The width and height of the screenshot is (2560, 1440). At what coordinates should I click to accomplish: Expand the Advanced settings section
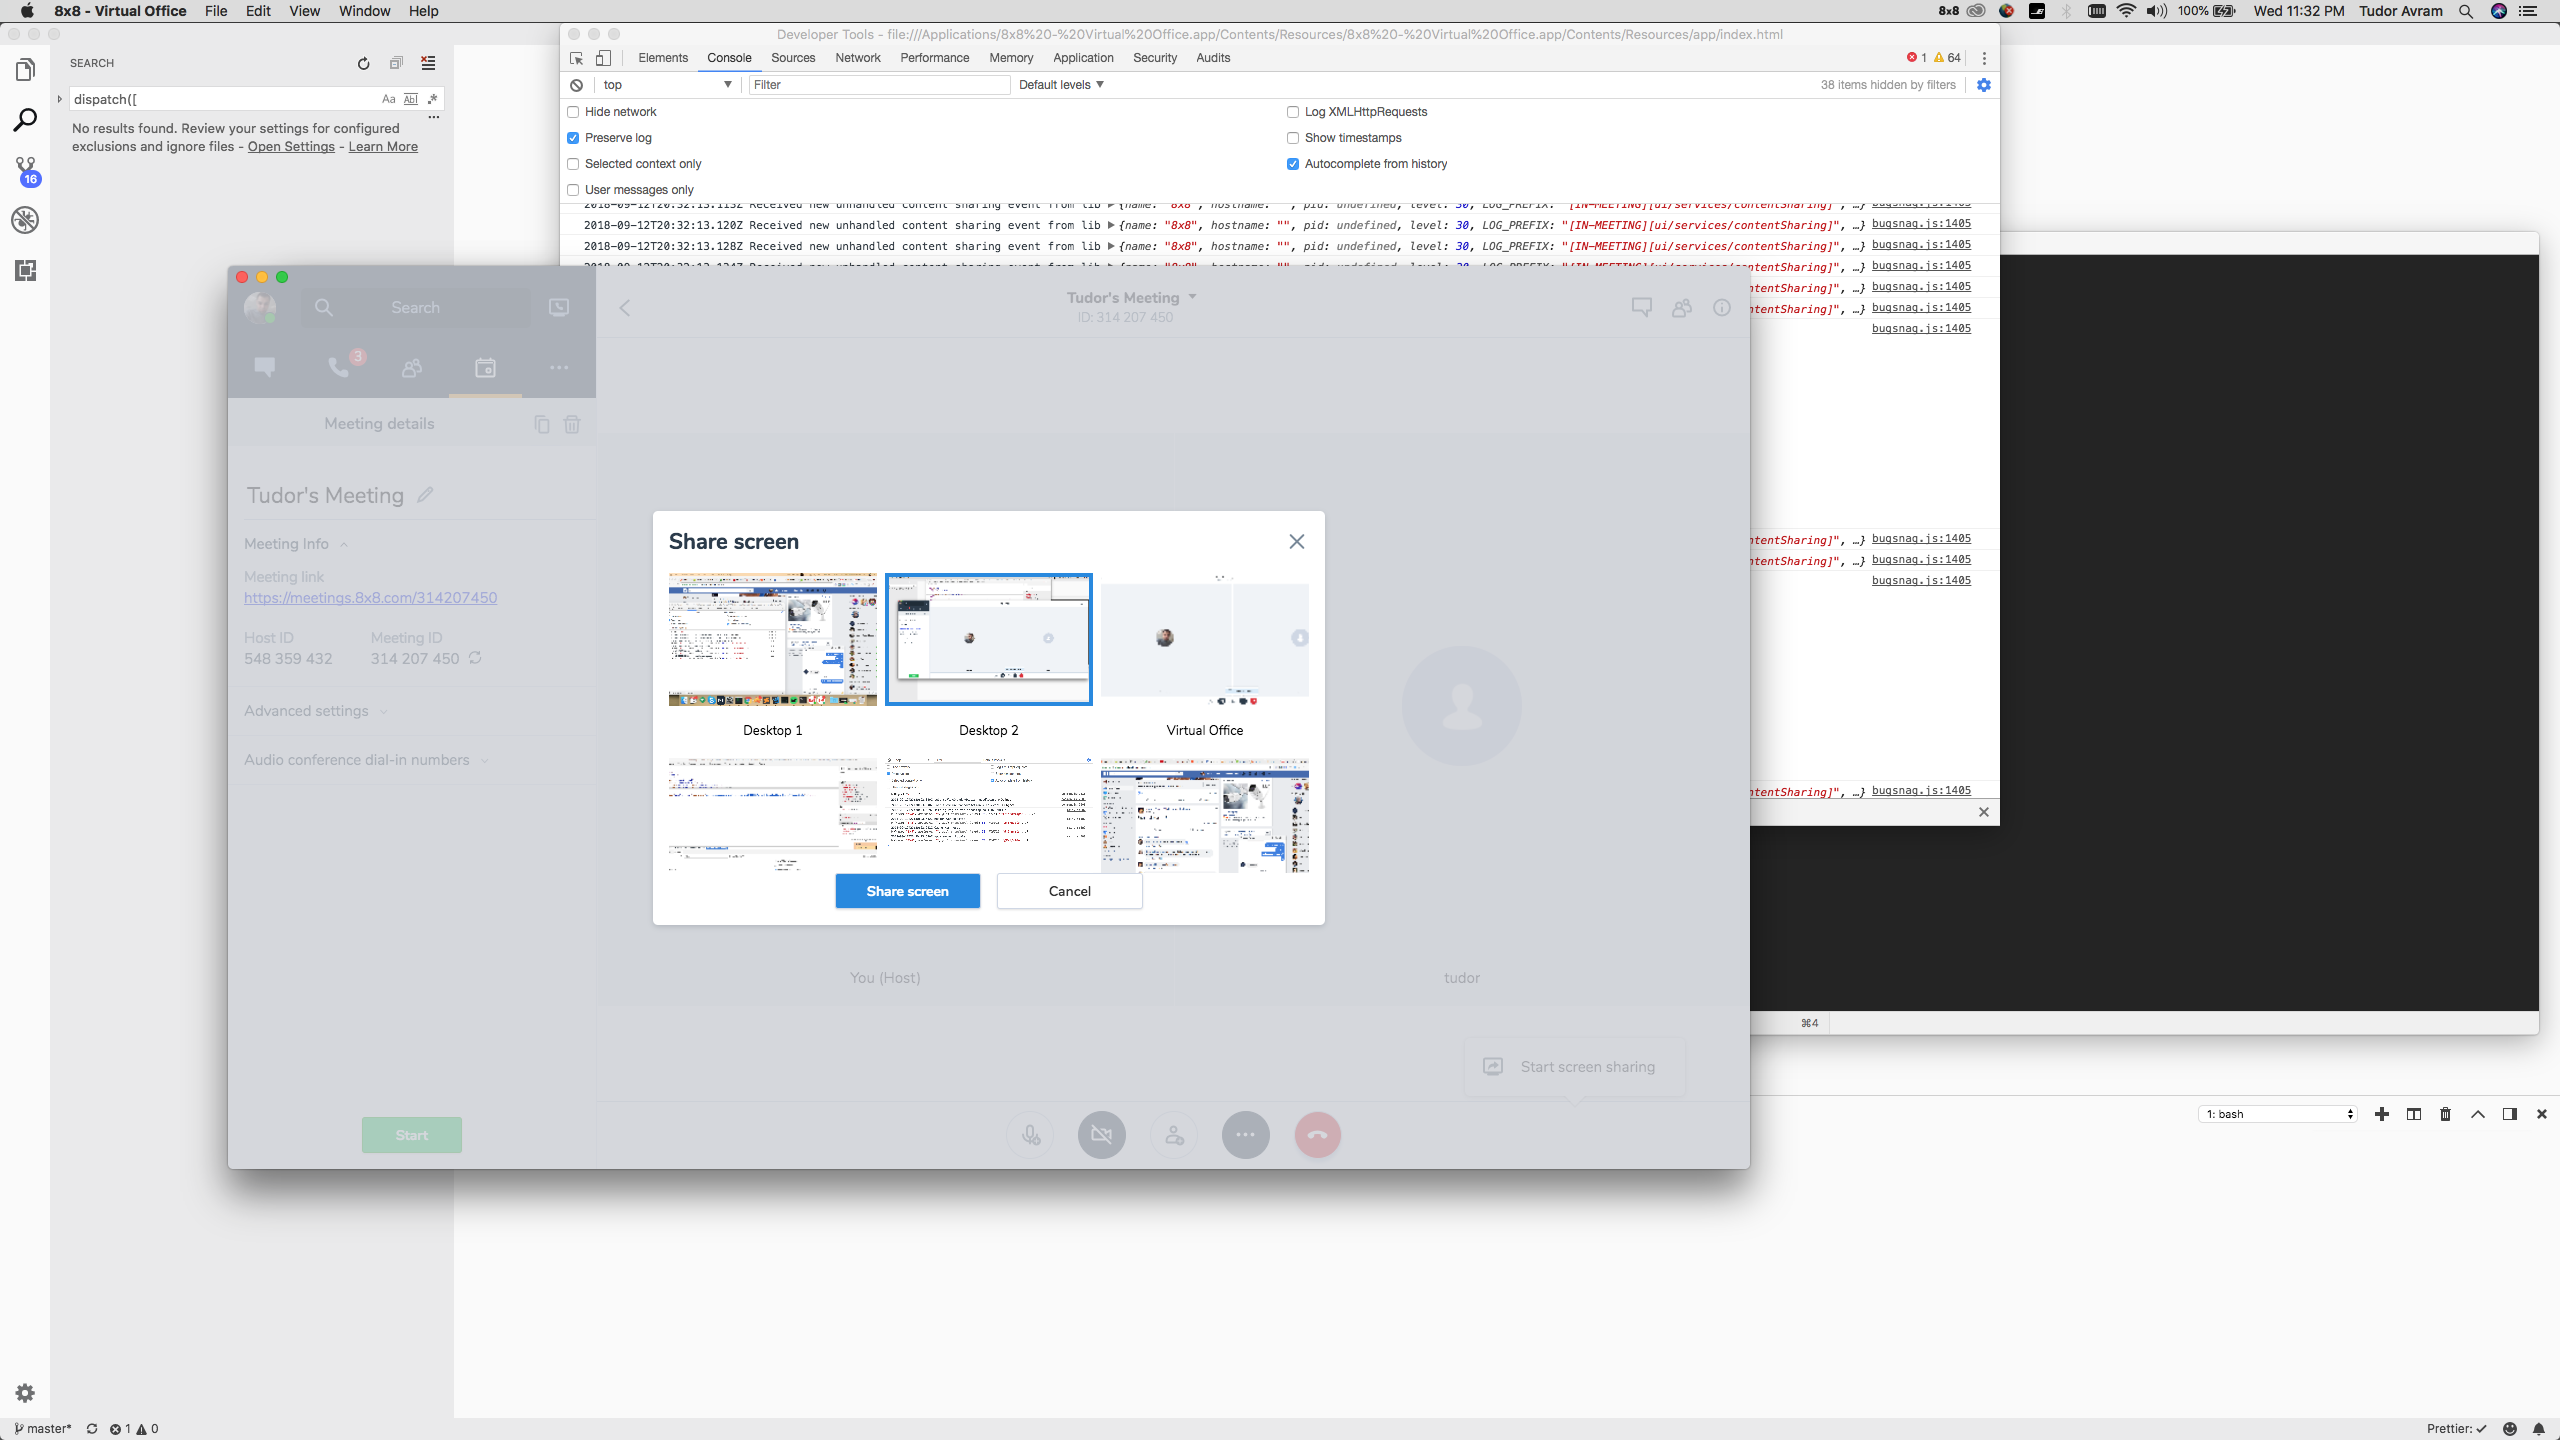315,711
